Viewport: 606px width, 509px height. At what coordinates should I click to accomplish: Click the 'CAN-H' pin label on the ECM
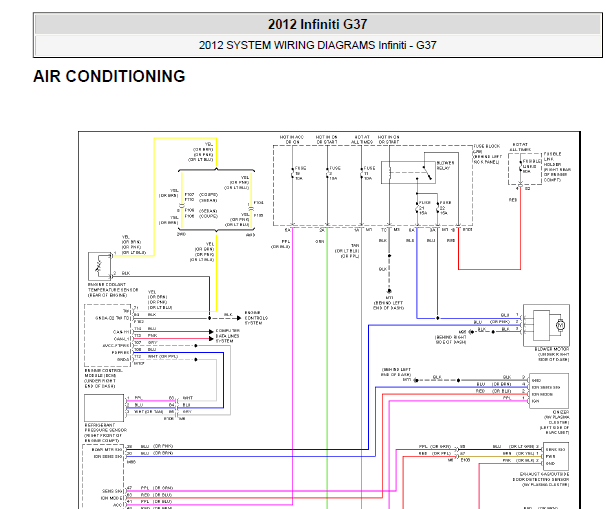pyautogui.click(x=121, y=332)
